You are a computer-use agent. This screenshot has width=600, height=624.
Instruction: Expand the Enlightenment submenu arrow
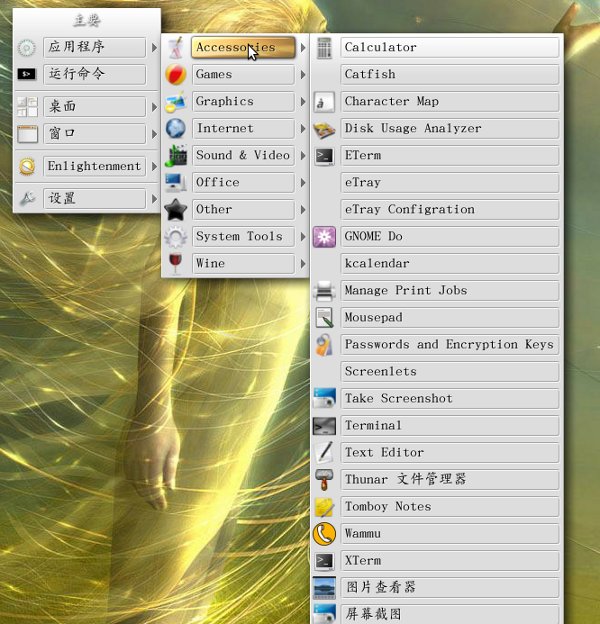tap(154, 166)
